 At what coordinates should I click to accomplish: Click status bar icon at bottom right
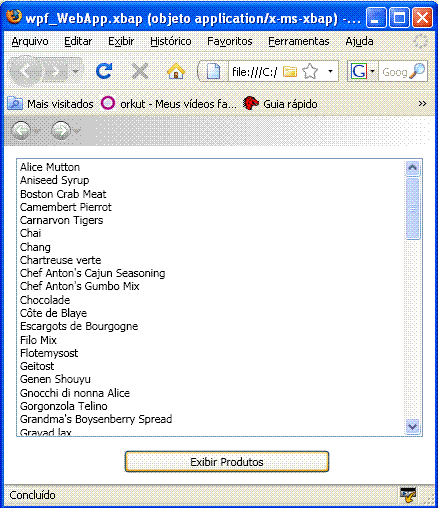pyautogui.click(x=408, y=495)
